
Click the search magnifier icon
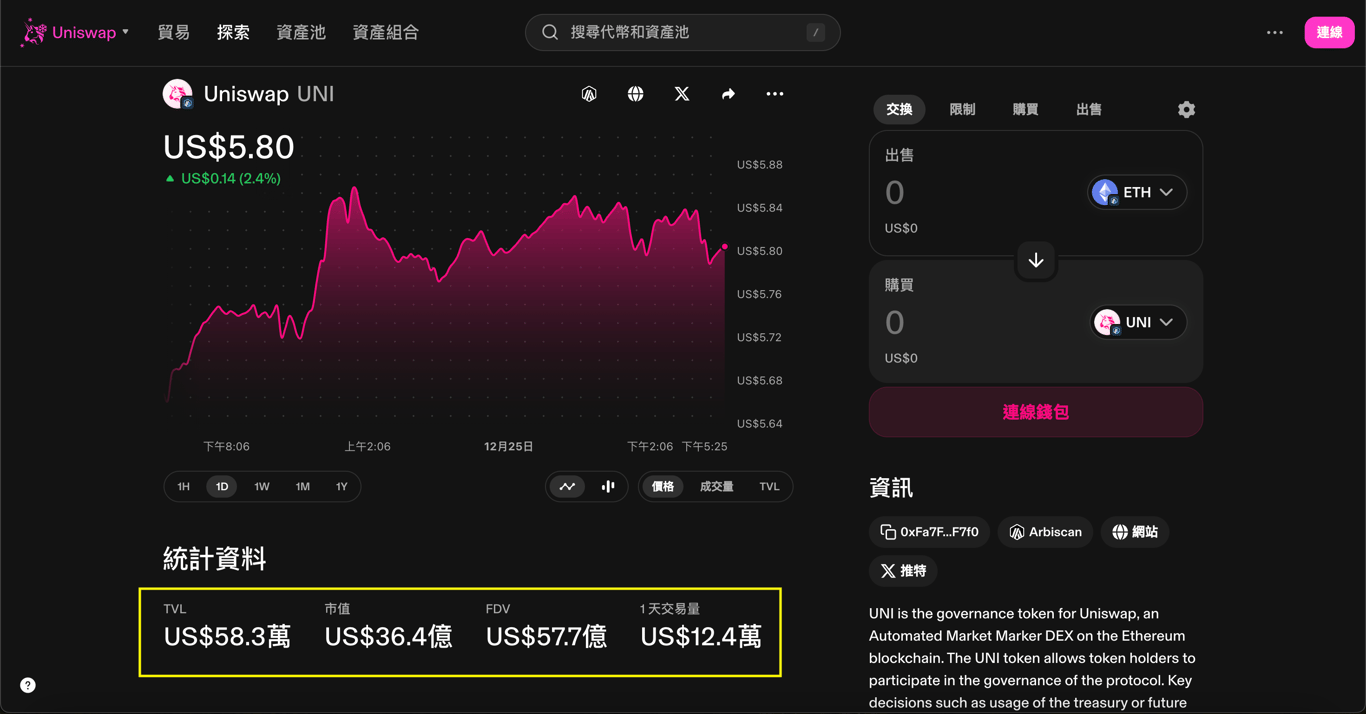tap(550, 32)
